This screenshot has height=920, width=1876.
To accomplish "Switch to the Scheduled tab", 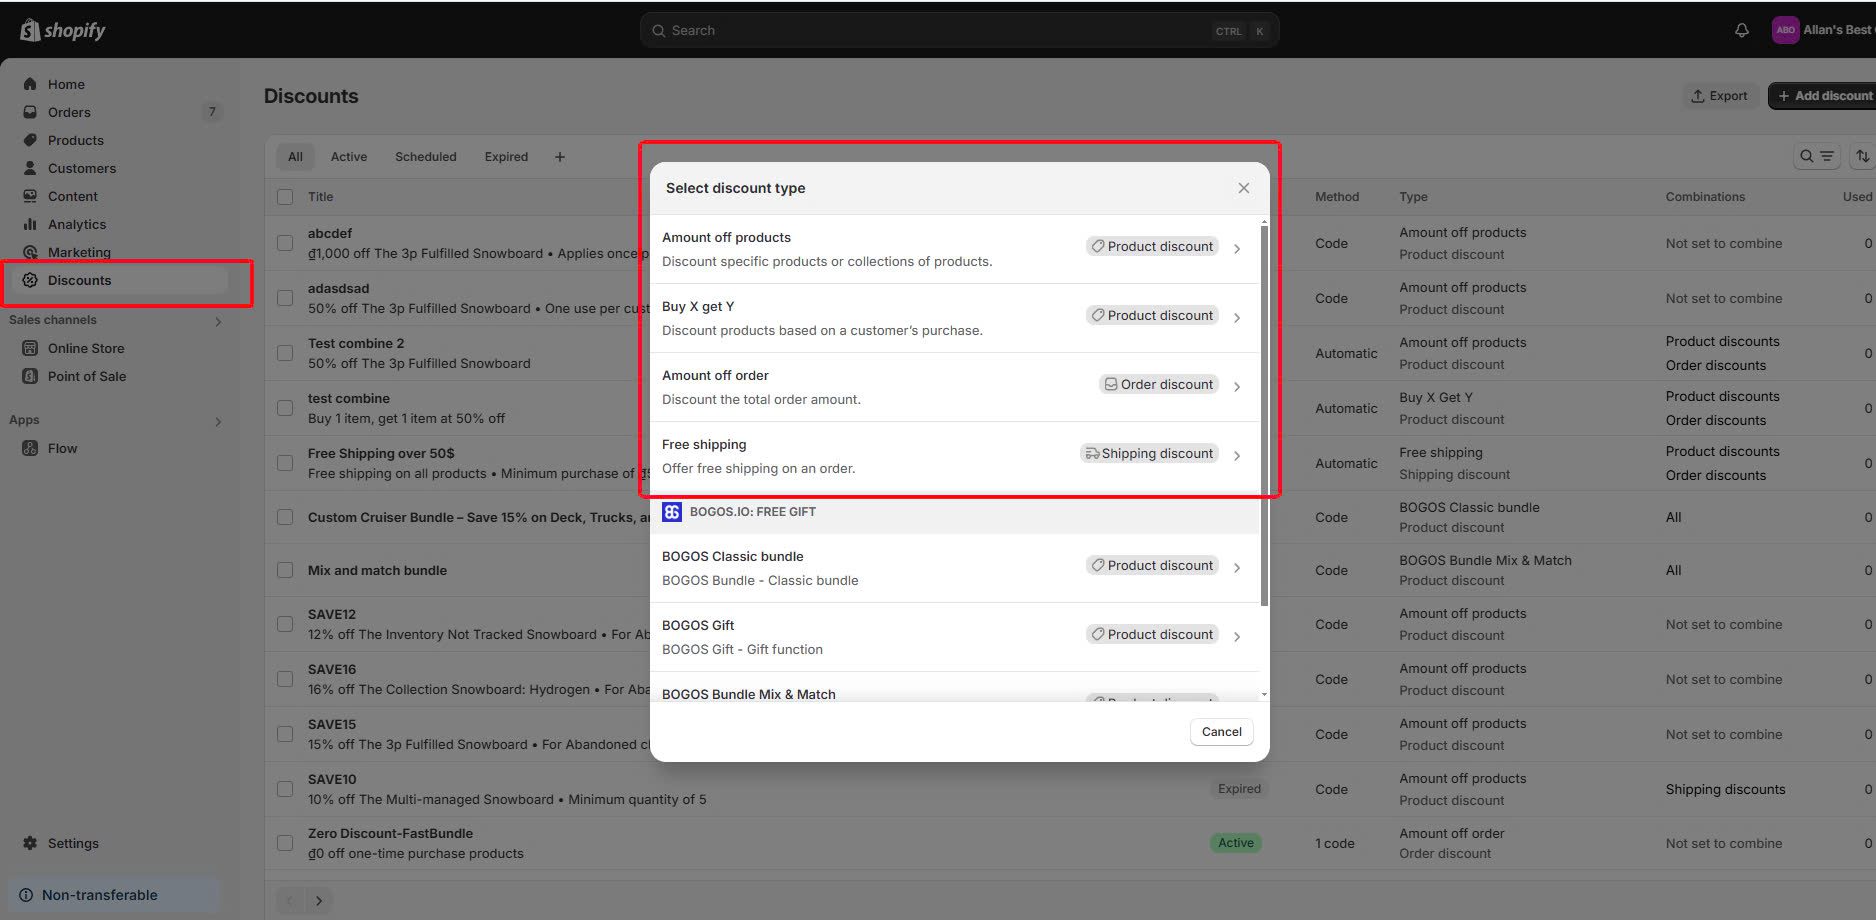I will pos(425,156).
